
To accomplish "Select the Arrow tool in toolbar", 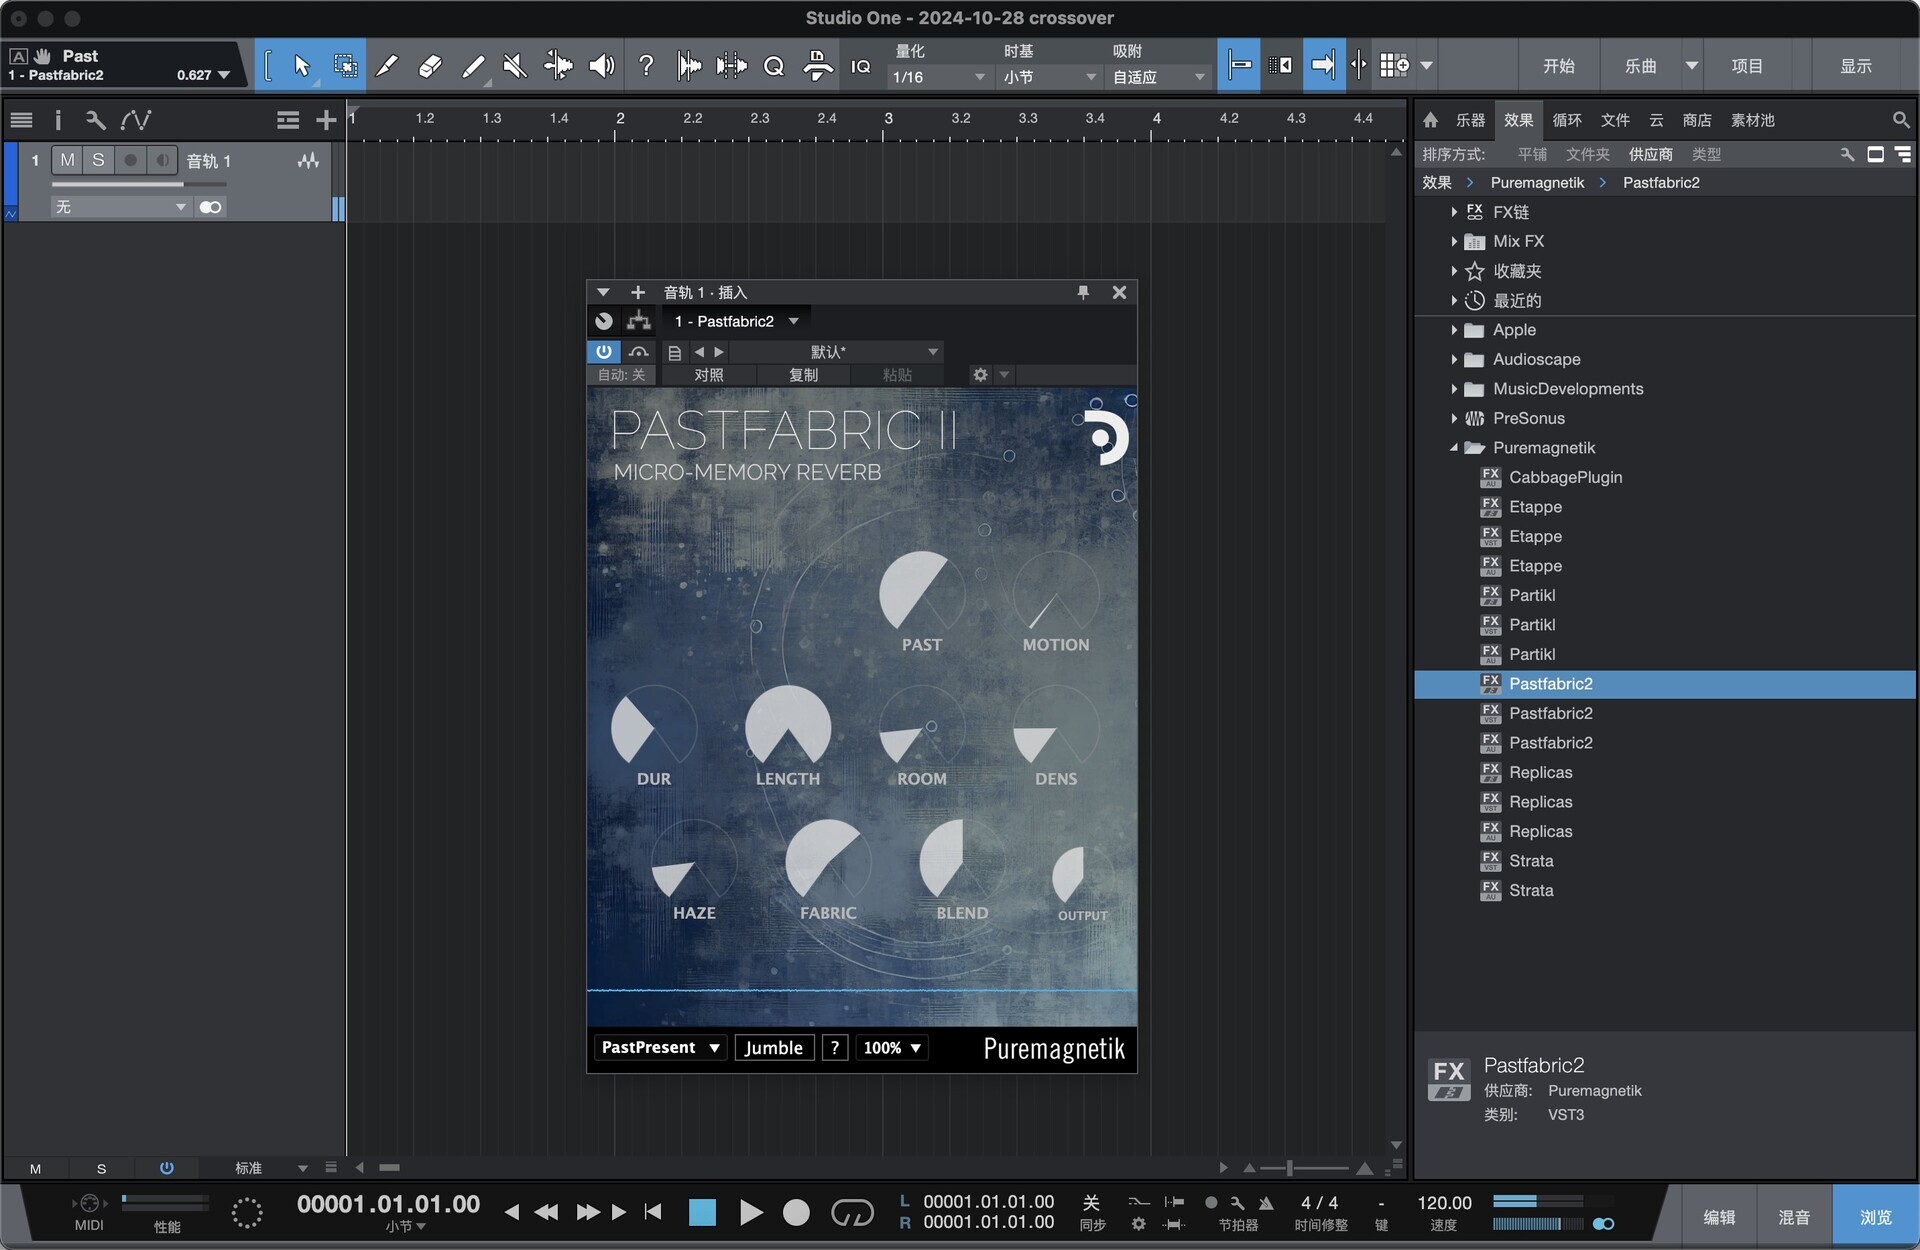I will 301,66.
